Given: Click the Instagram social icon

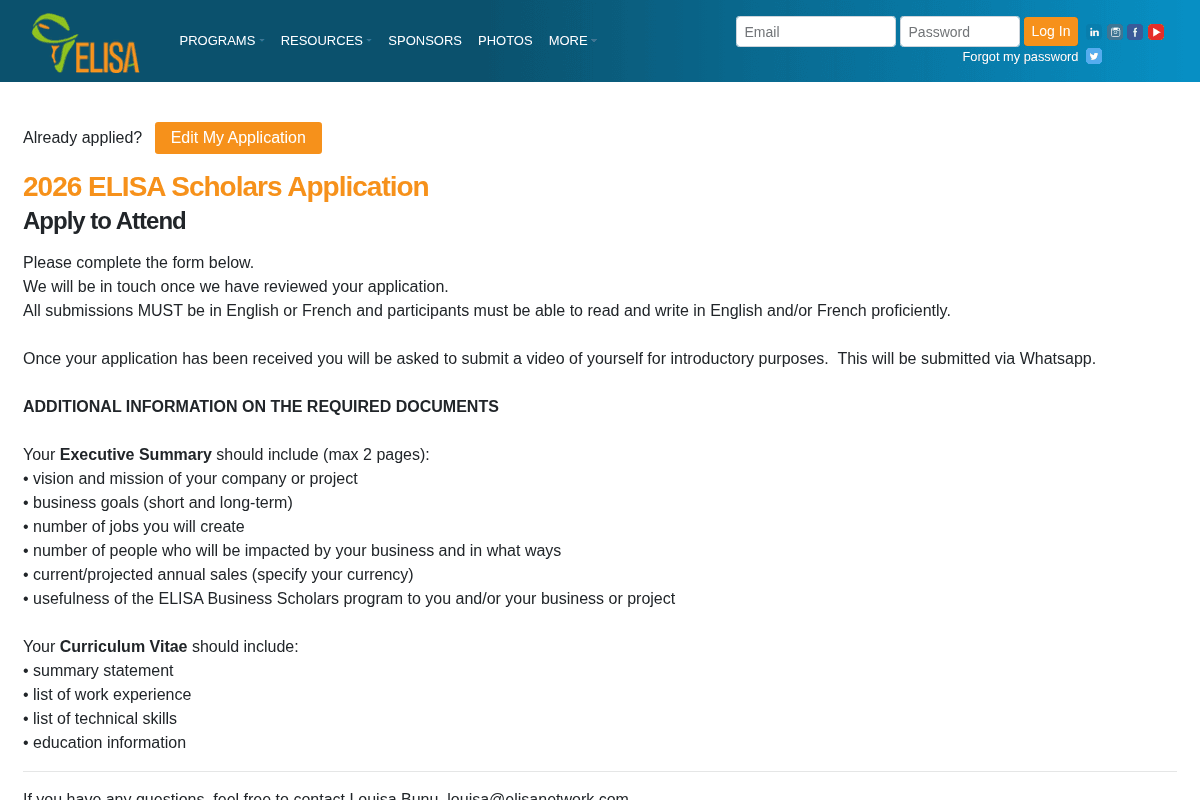Looking at the screenshot, I should coord(1114,31).
